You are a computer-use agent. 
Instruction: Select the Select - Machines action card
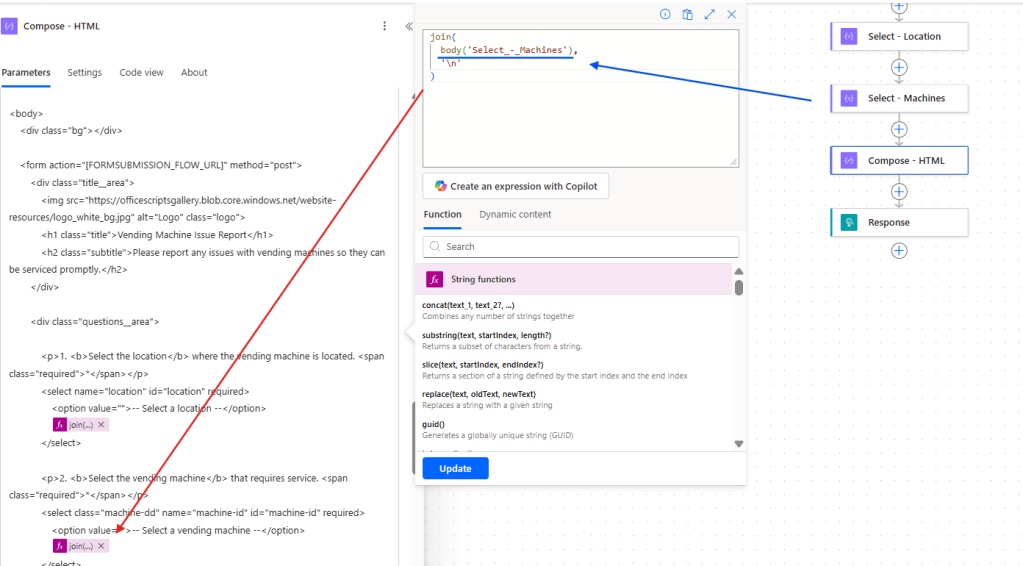(899, 98)
